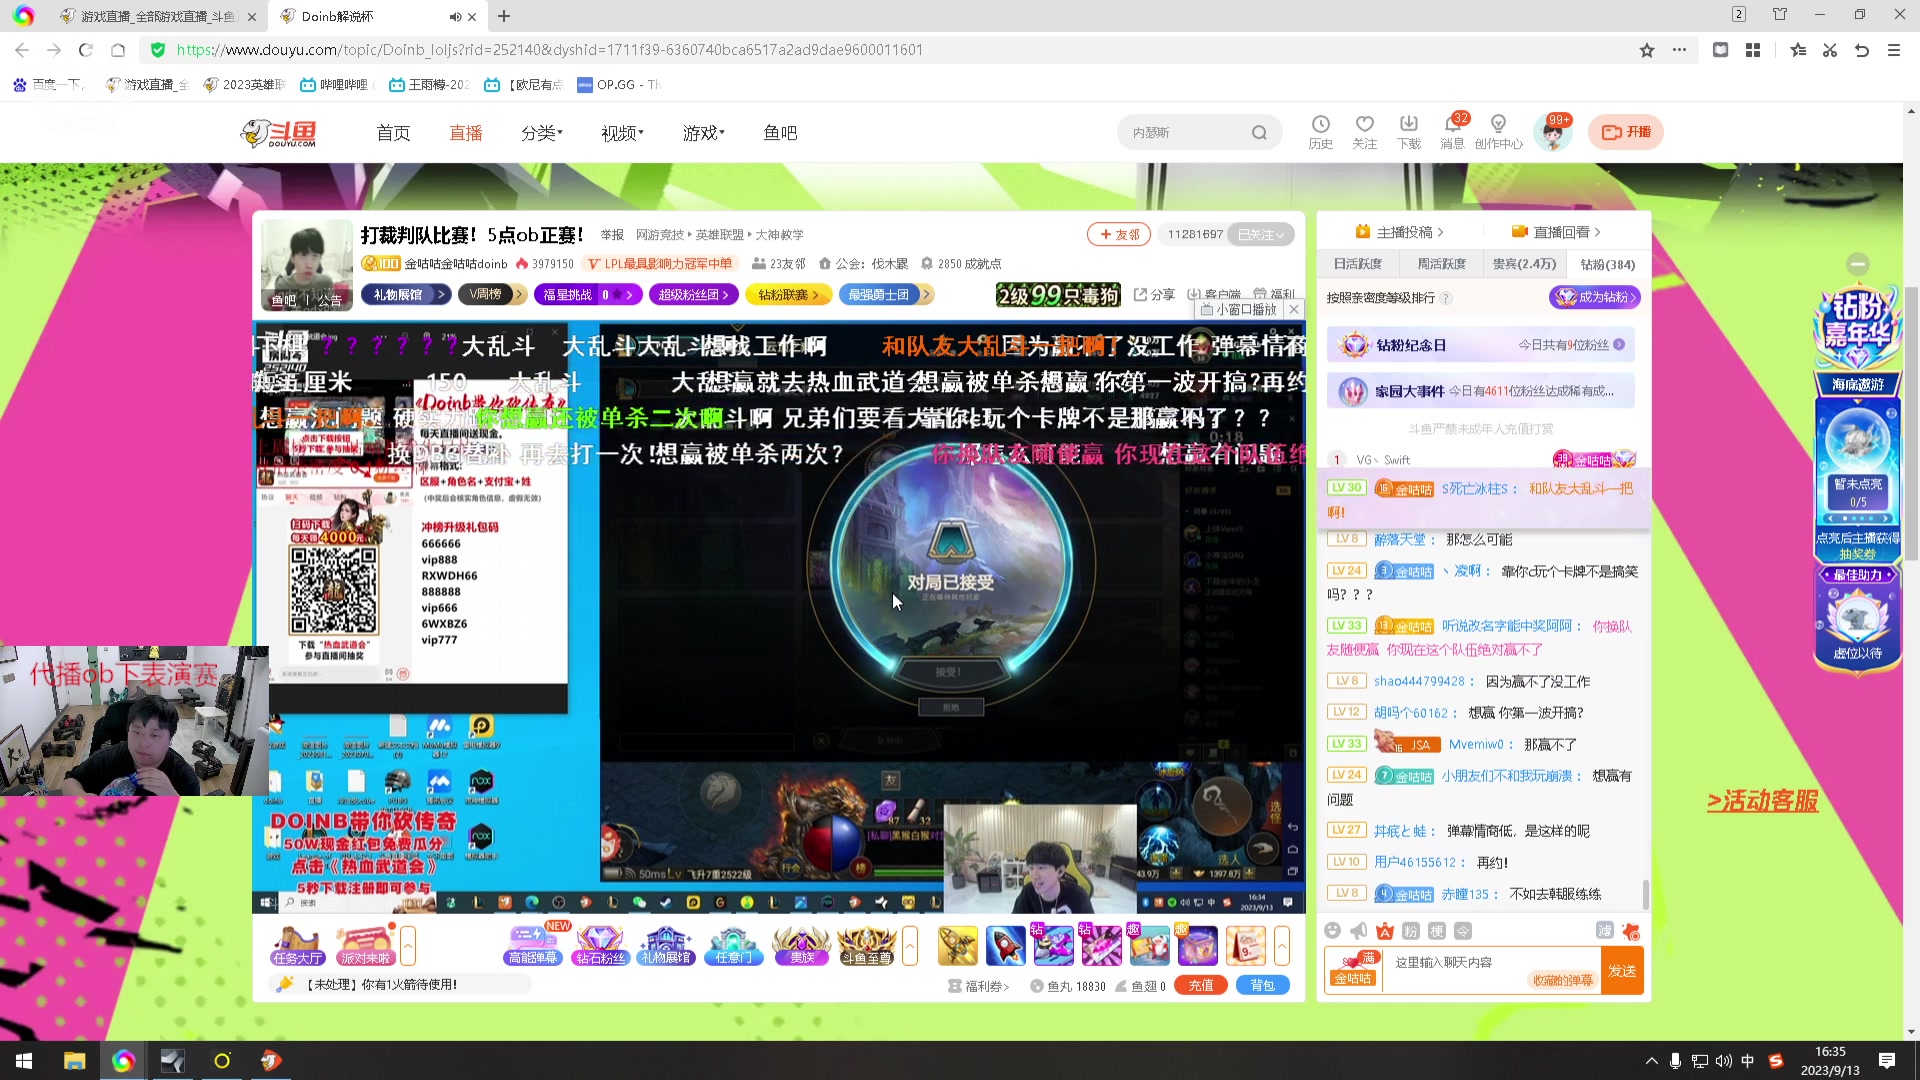Toggle the 已关注 follow button
Screen dimensions: 1920x1080
click(1261, 234)
